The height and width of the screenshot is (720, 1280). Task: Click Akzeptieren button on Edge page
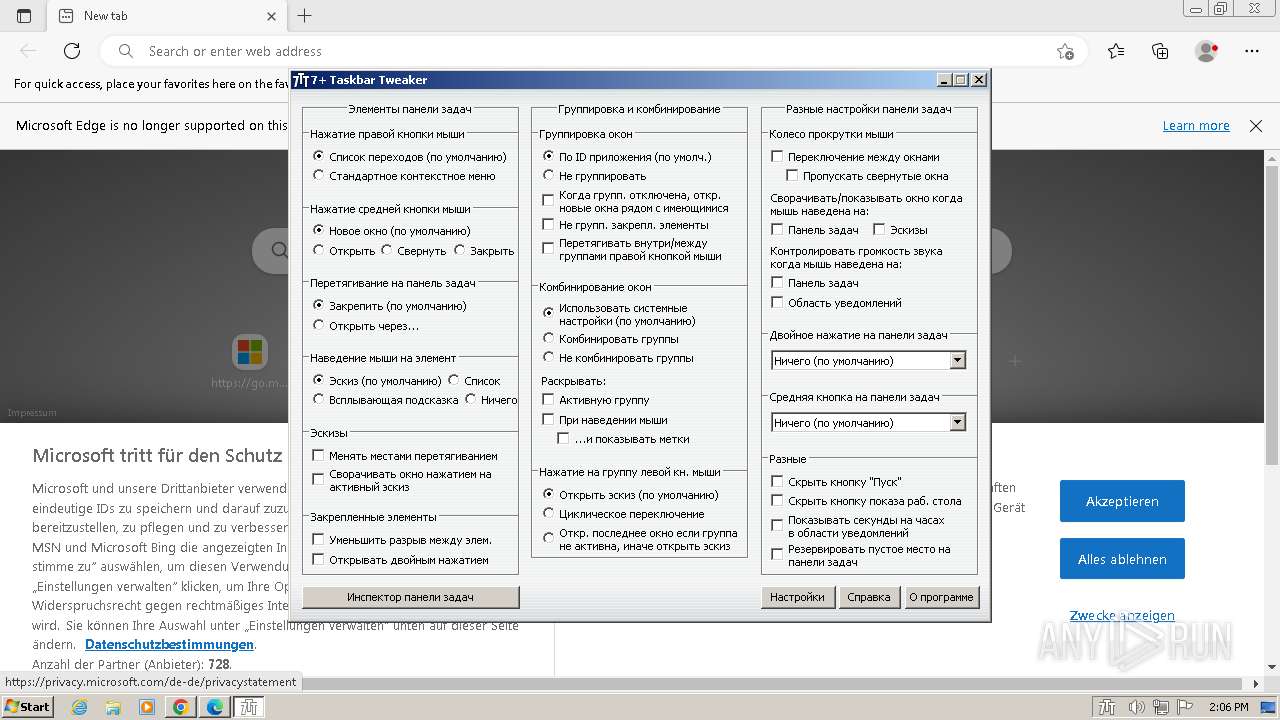coord(1122,501)
